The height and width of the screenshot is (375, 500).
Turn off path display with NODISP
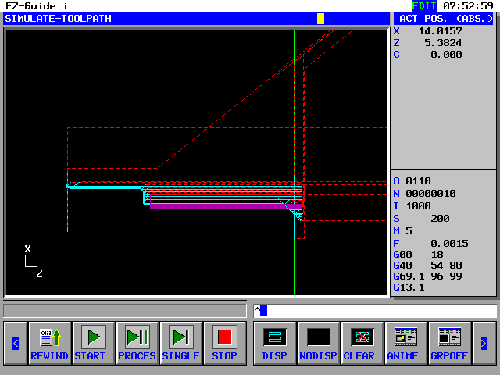click(318, 343)
